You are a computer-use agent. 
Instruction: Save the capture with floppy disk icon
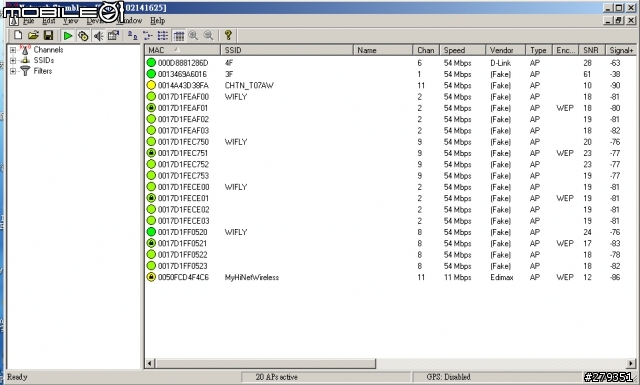(x=48, y=36)
